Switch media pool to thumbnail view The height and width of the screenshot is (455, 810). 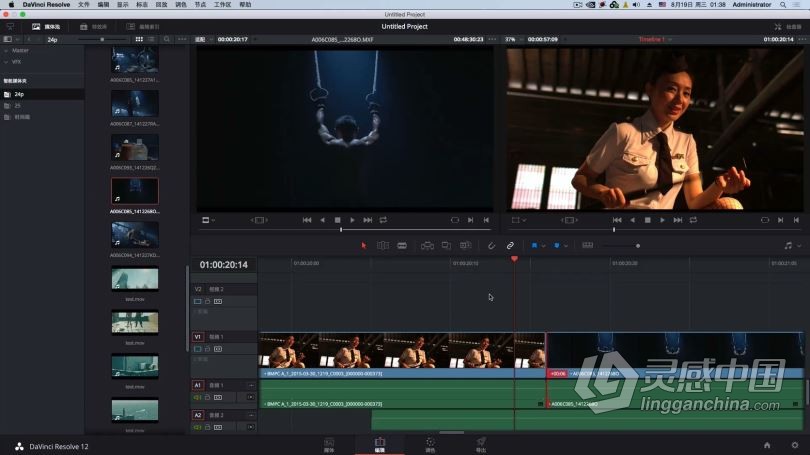(x=139, y=39)
